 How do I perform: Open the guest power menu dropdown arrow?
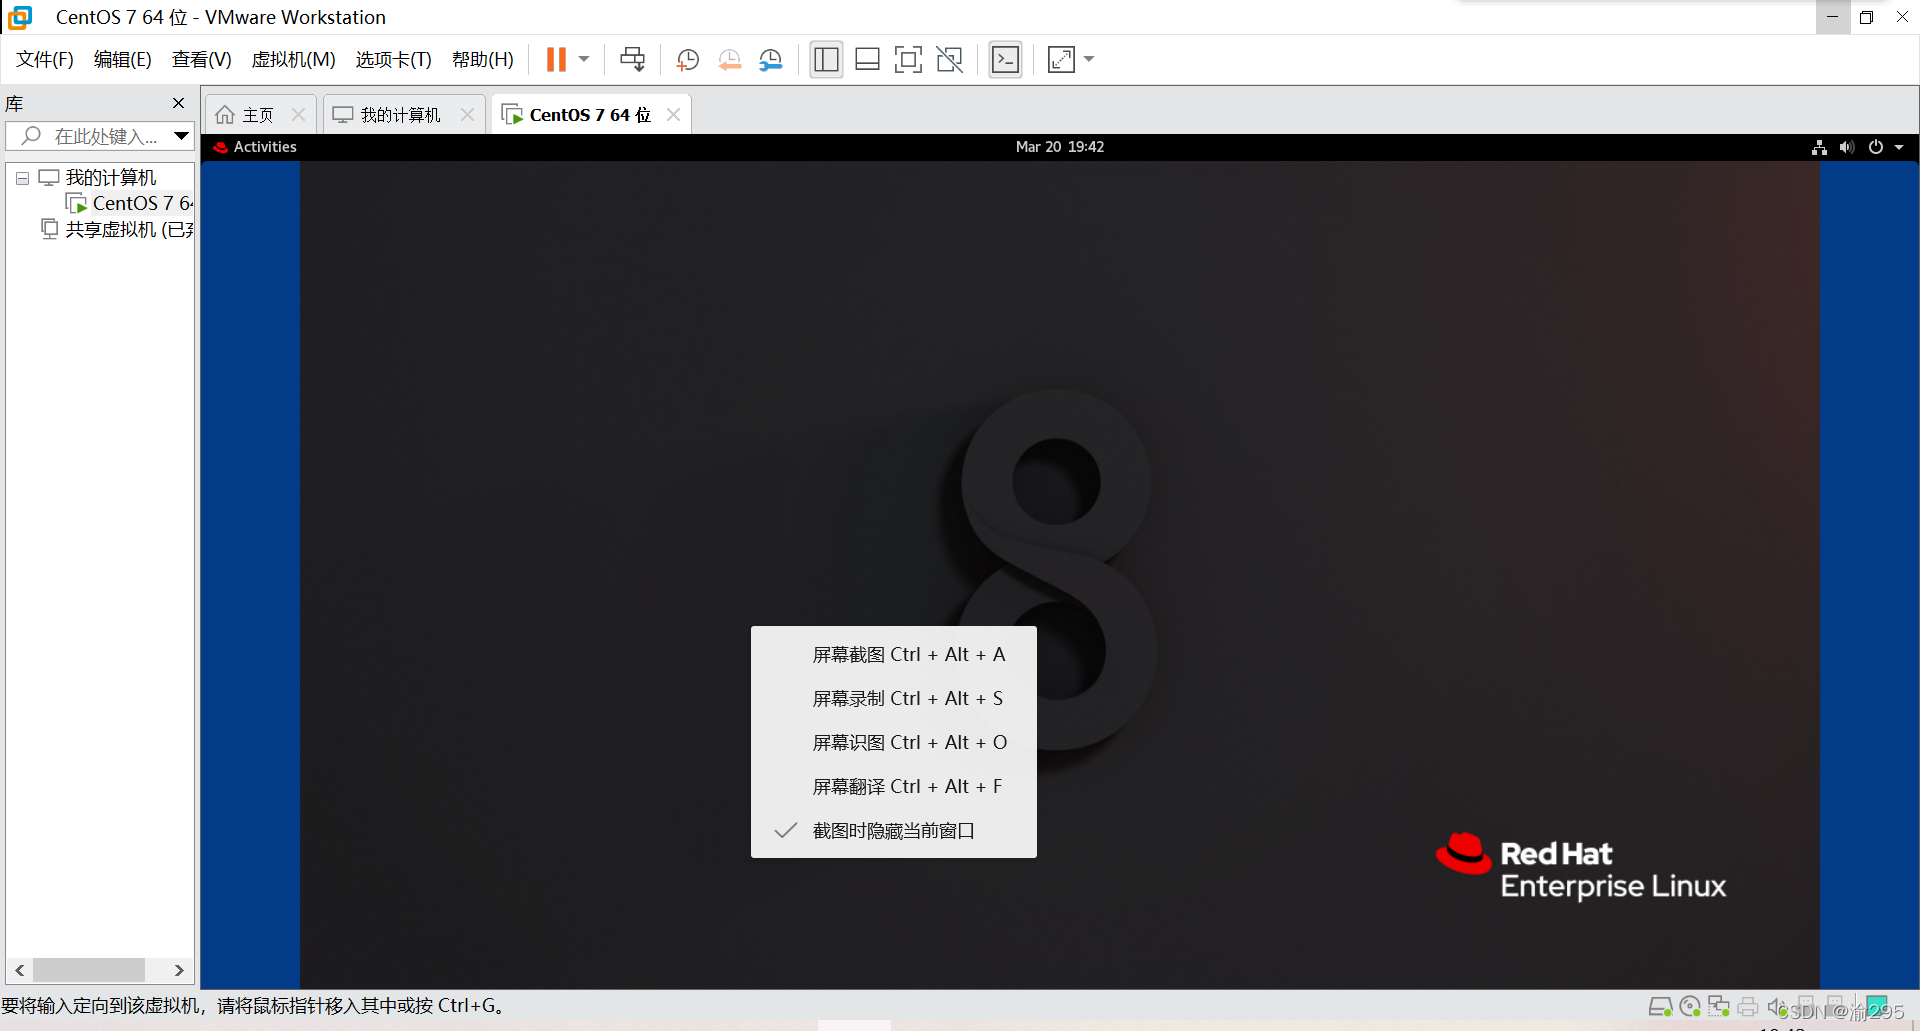1899,147
